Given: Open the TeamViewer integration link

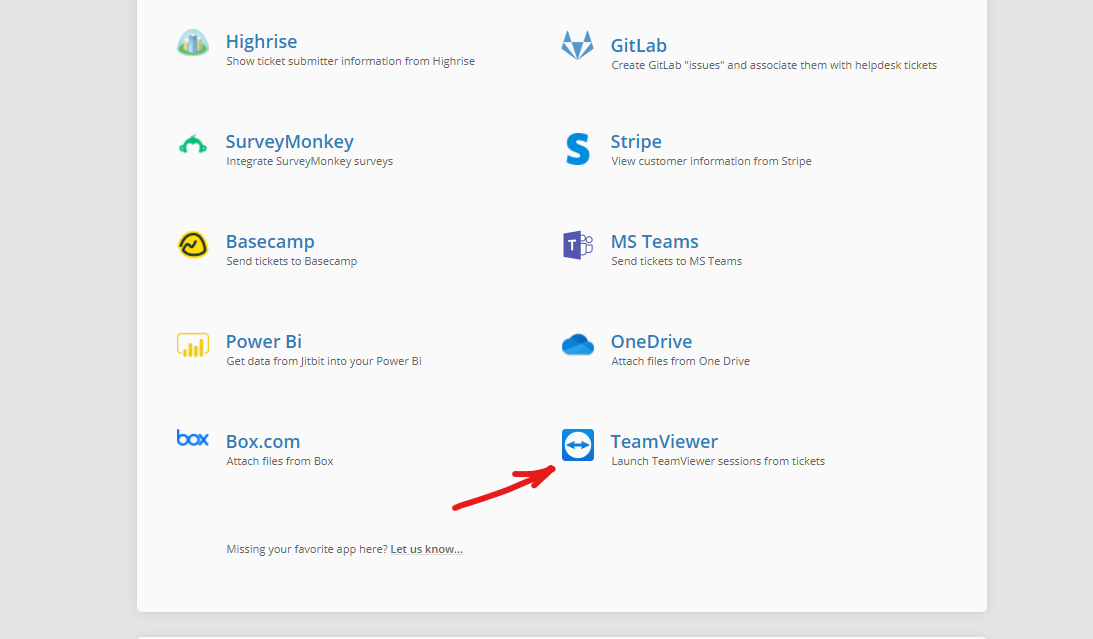Looking at the screenshot, I should 664,441.
